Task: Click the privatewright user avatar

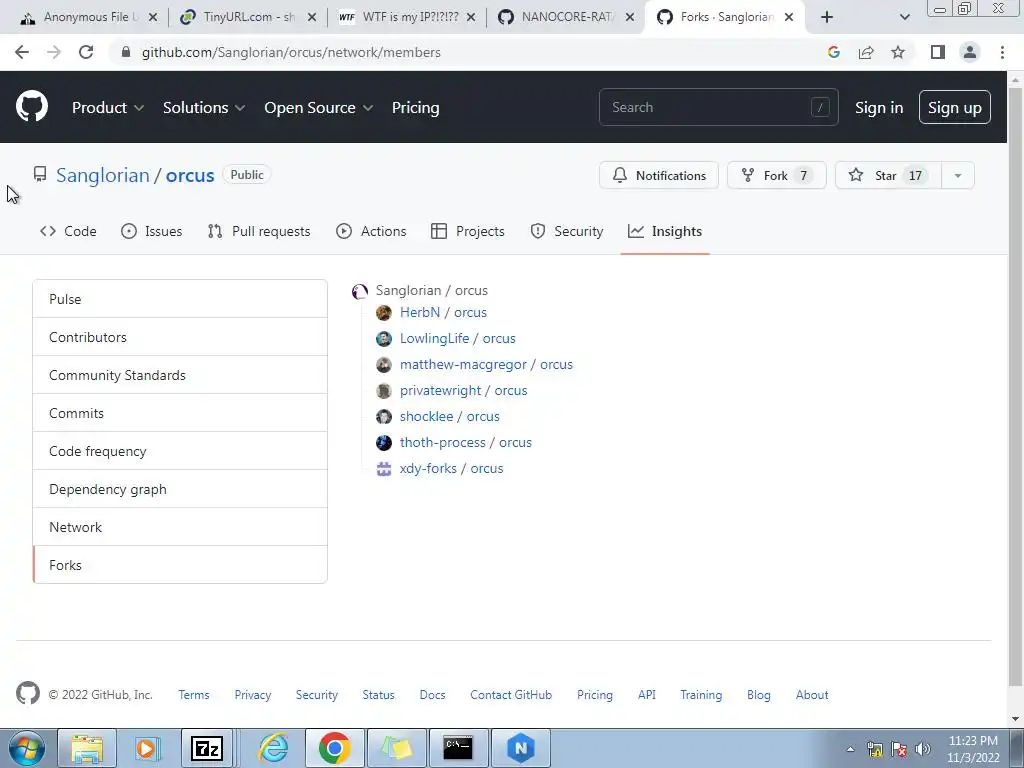Action: (x=384, y=391)
